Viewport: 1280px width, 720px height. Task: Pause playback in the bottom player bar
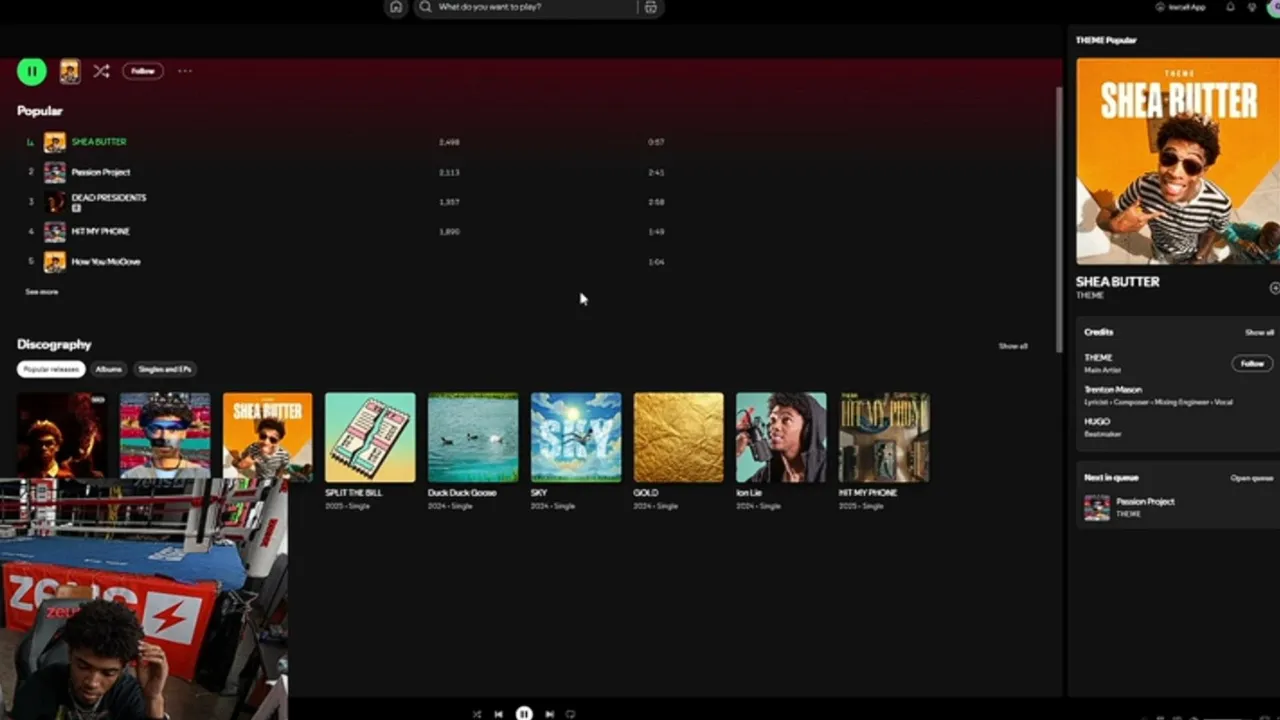click(524, 713)
